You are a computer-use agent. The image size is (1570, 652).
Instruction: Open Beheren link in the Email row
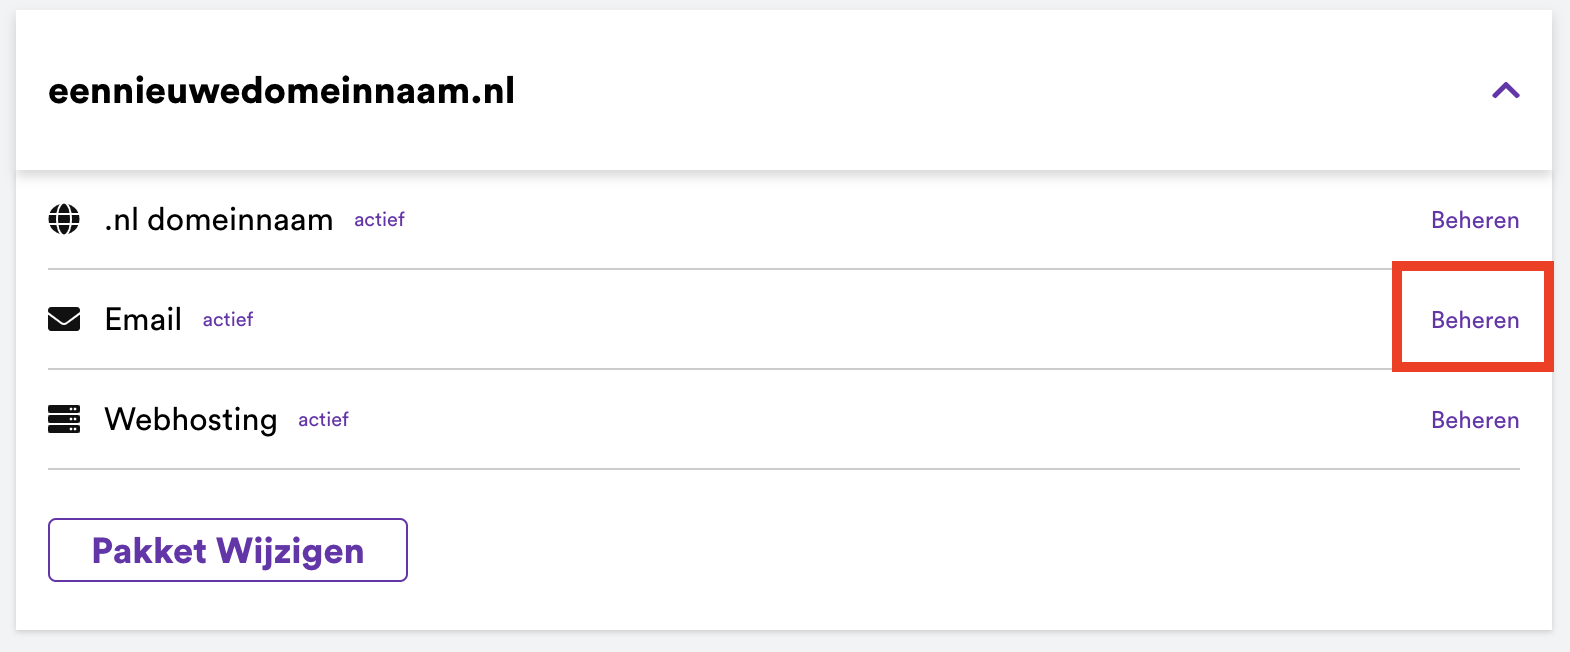1474,320
